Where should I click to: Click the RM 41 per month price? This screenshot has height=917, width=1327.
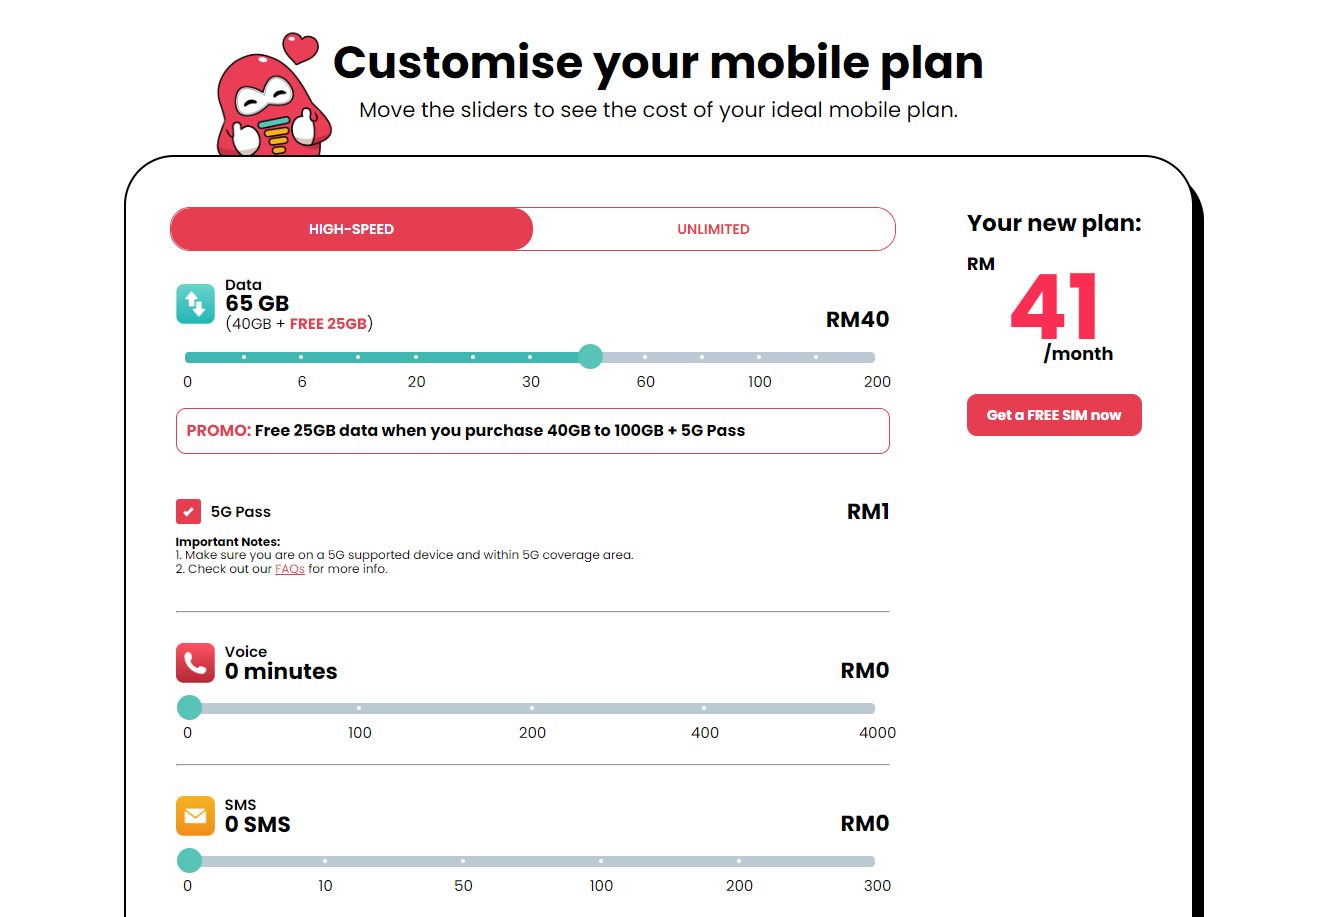(x=1054, y=312)
